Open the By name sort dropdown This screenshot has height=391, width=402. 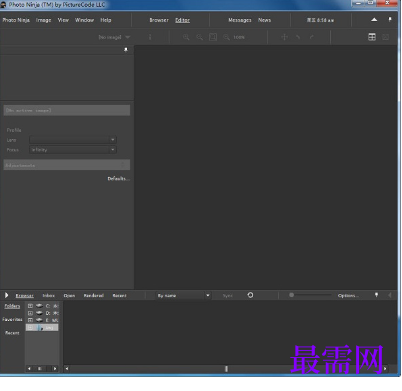coord(183,296)
